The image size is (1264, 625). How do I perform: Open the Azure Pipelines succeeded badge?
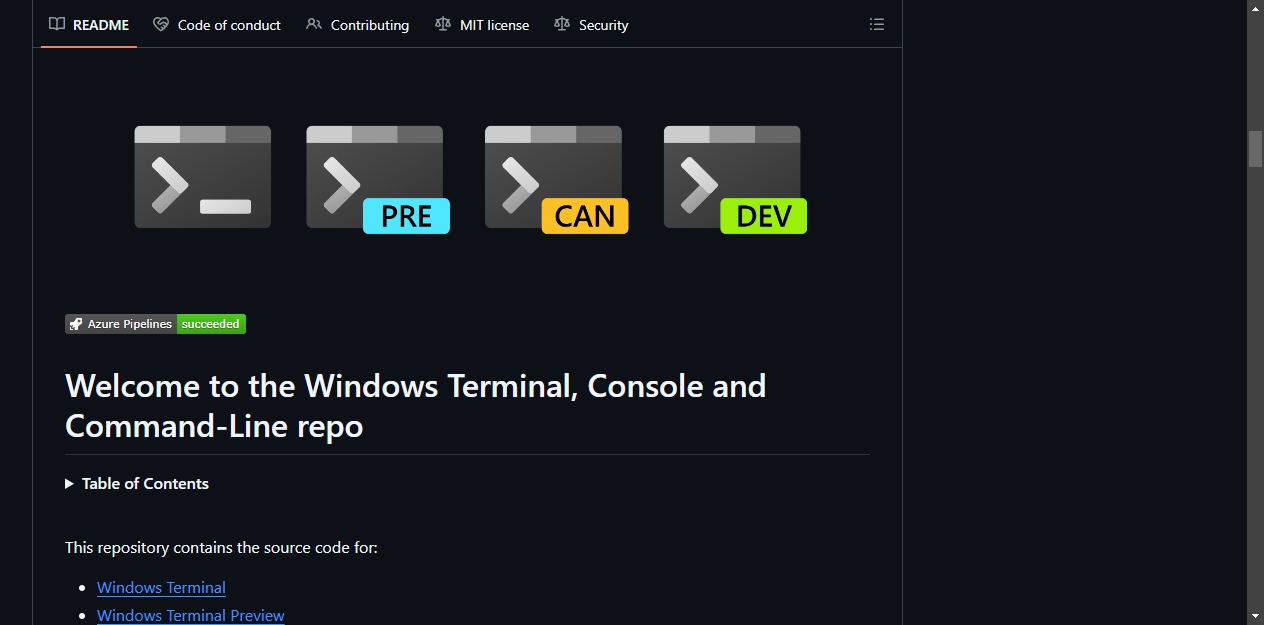155,324
